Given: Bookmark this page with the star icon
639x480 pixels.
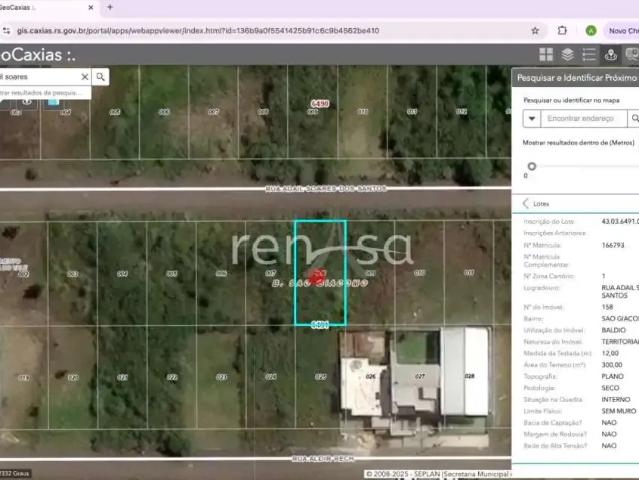Looking at the screenshot, I should click(535, 30).
